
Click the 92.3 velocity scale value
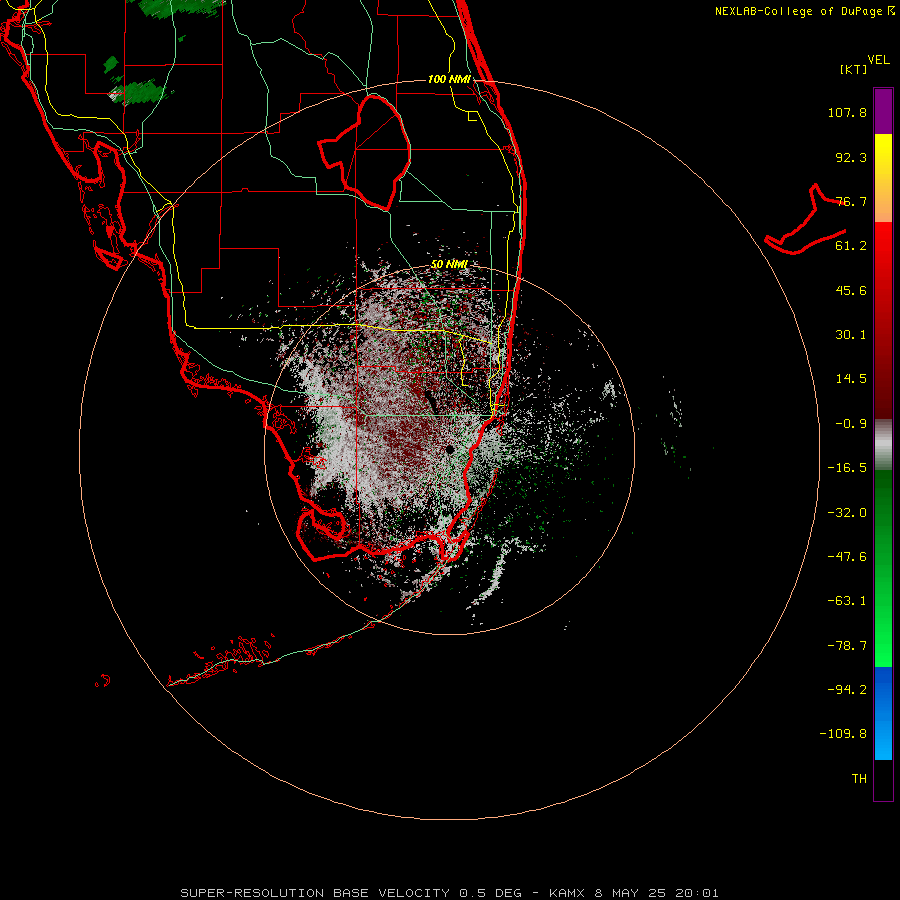click(x=851, y=157)
